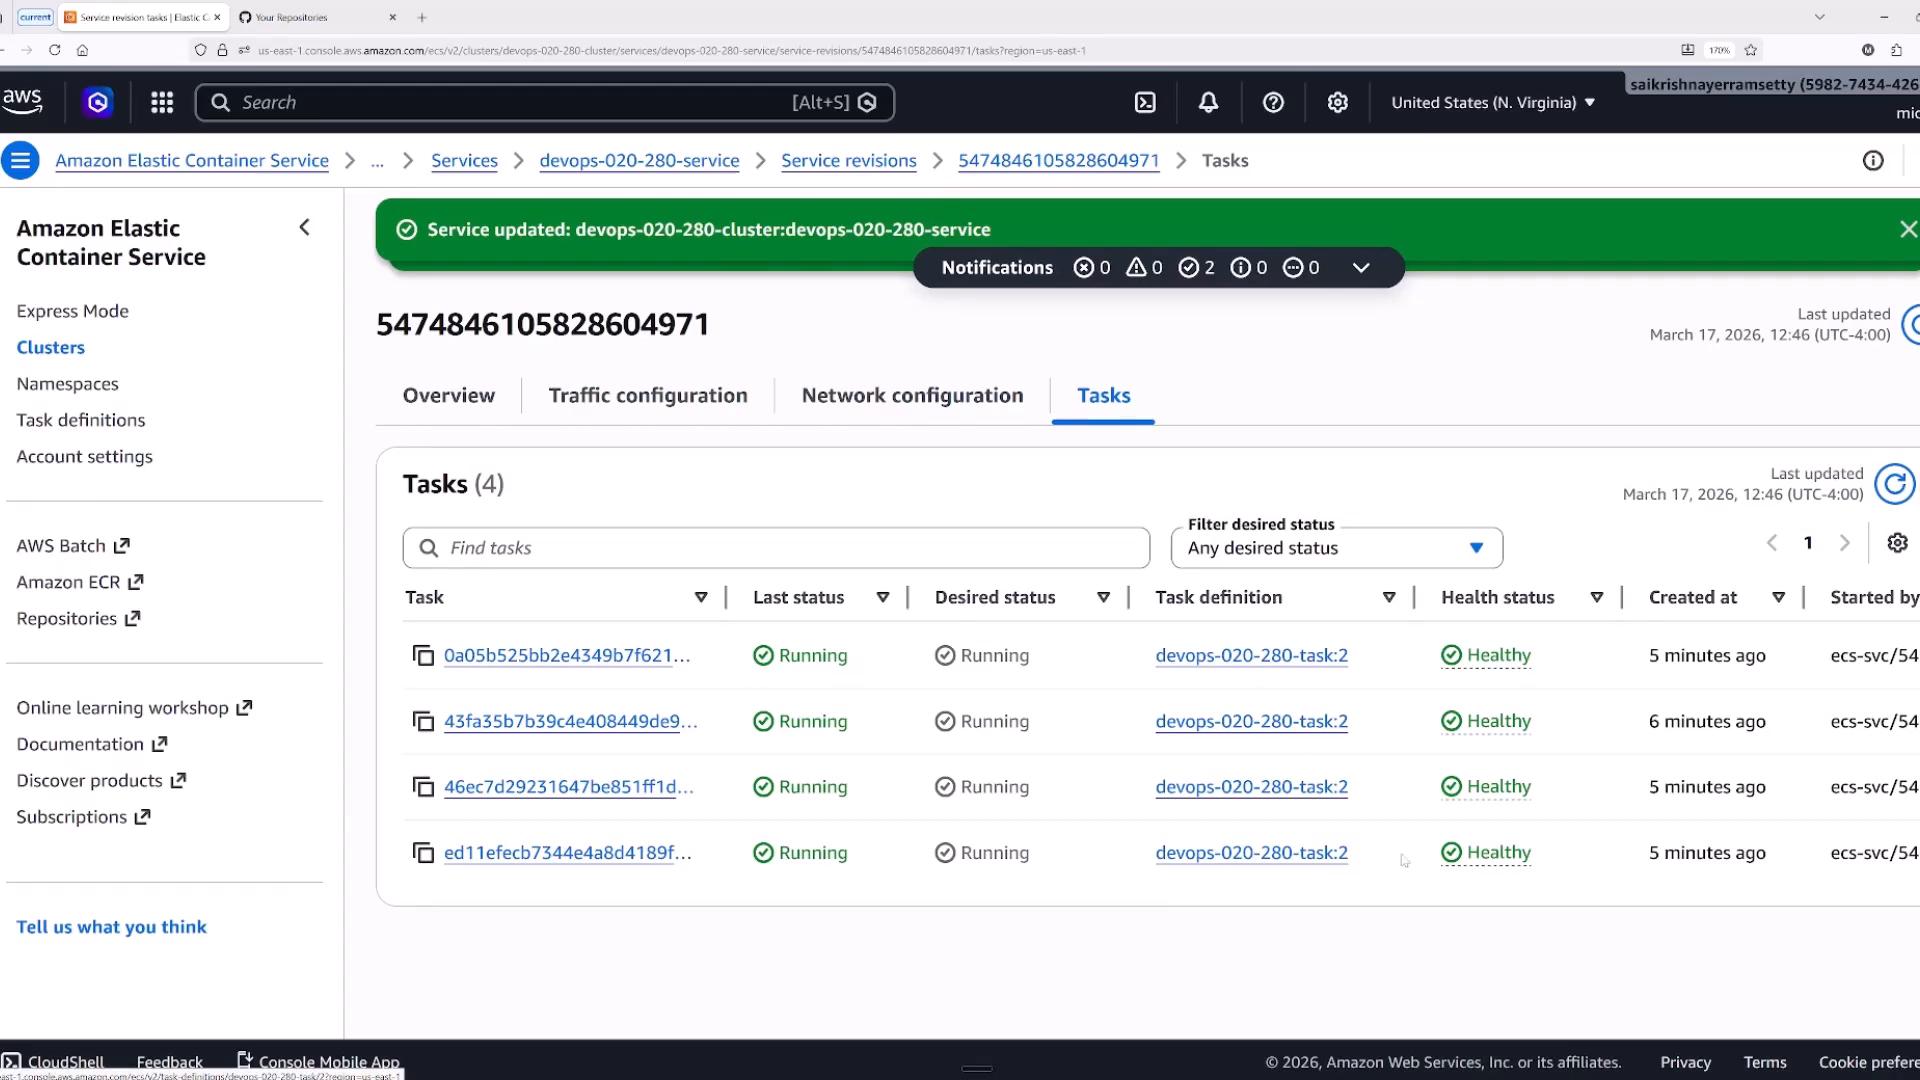The height and width of the screenshot is (1080, 1920).
Task: Expand the Notifications bar chevron
Action: (x=1360, y=267)
